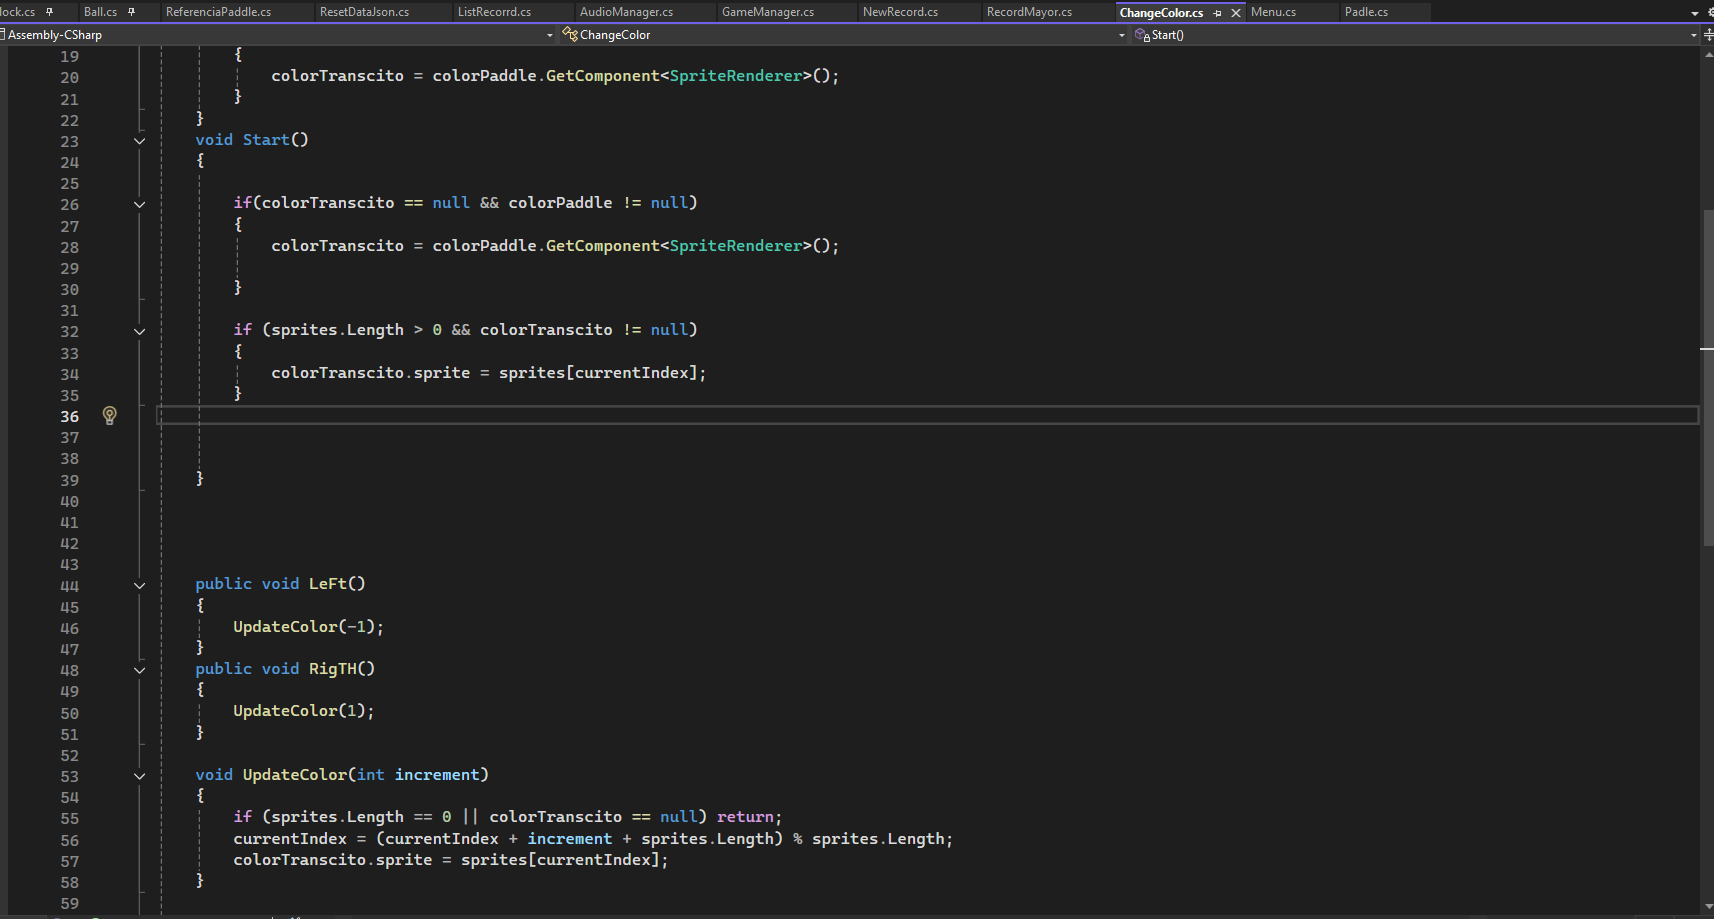
Task: Click the scrollbar up arrow
Action: click(x=1708, y=55)
